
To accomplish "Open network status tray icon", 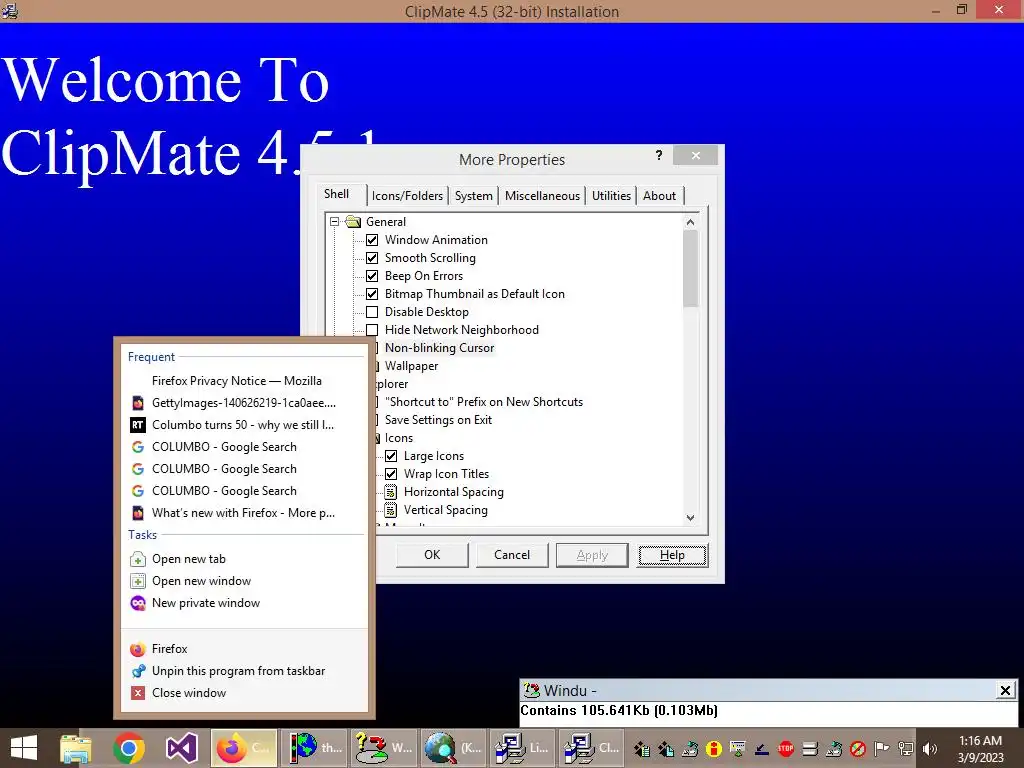I will click(906, 748).
